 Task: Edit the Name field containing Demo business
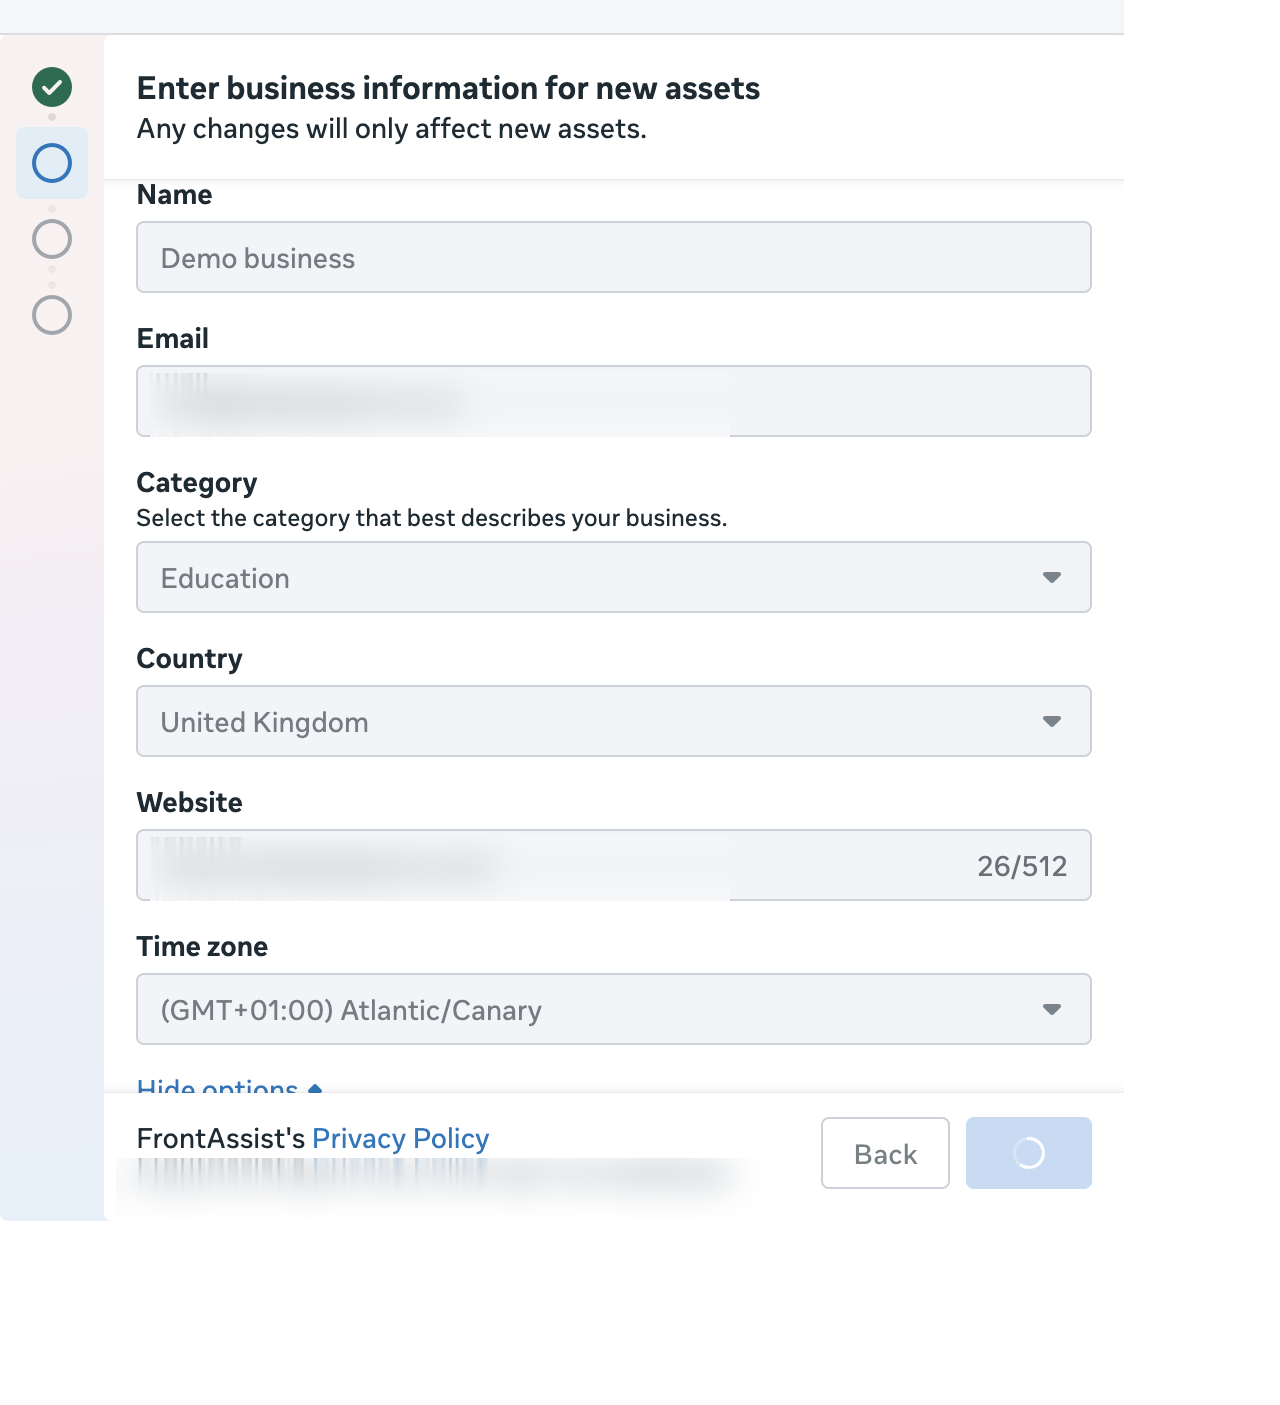(x=614, y=257)
